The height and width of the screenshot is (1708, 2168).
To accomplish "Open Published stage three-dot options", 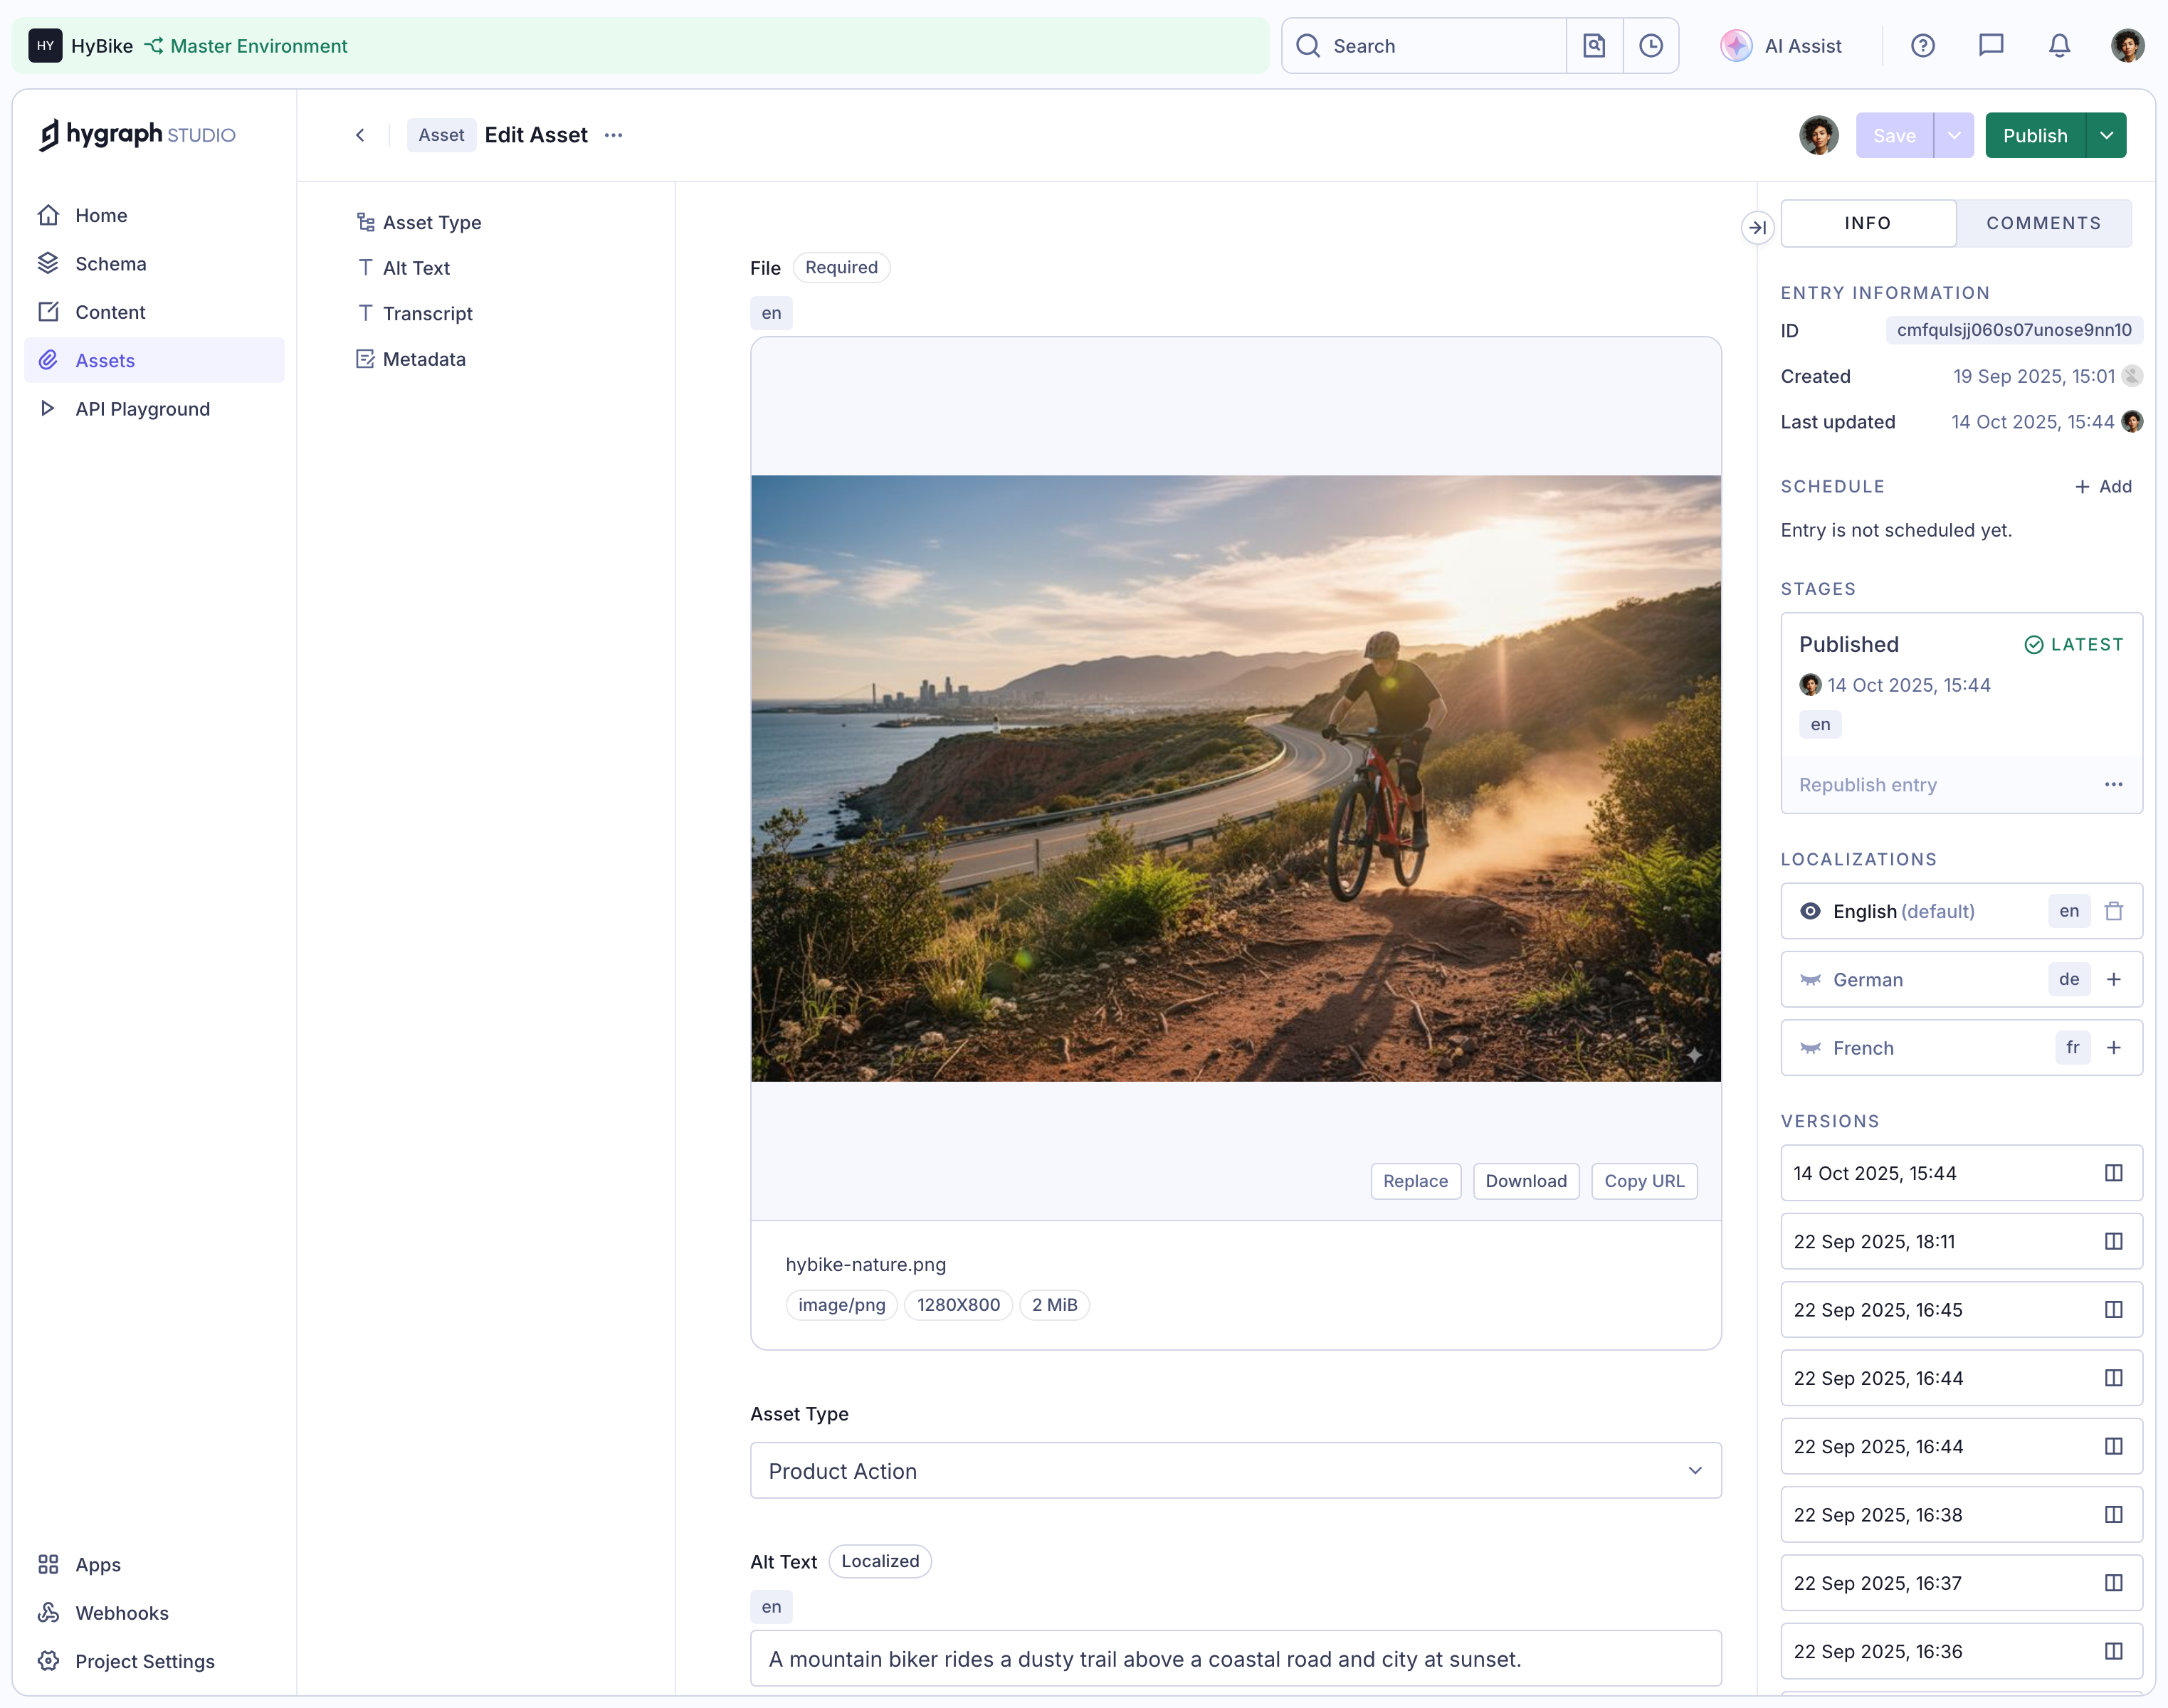I will point(2113,785).
